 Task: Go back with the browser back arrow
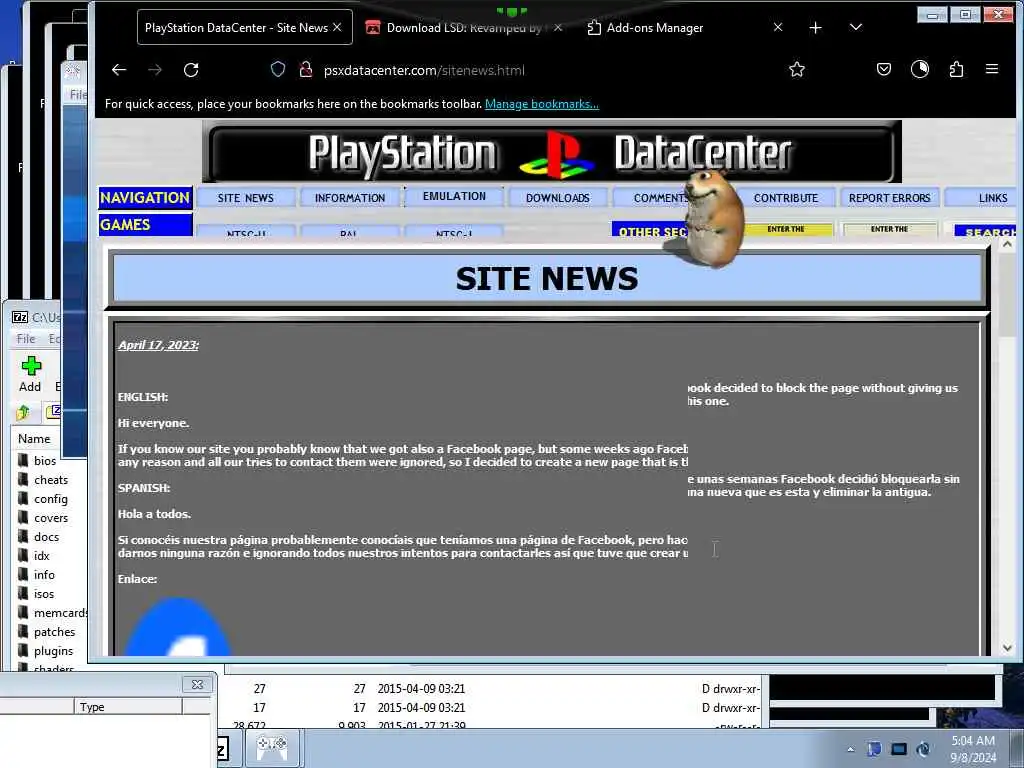(x=119, y=70)
